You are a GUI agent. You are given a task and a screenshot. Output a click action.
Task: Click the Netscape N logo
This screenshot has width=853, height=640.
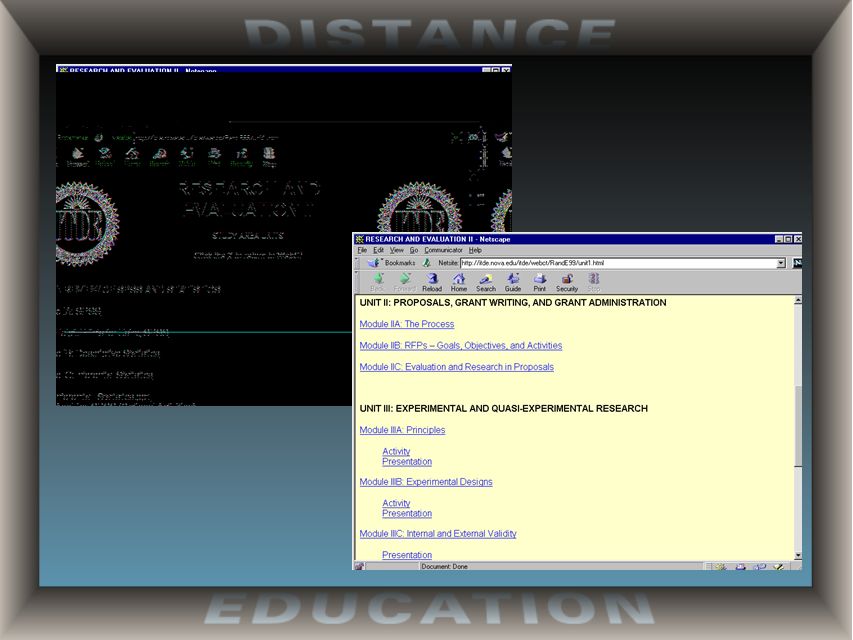click(797, 263)
